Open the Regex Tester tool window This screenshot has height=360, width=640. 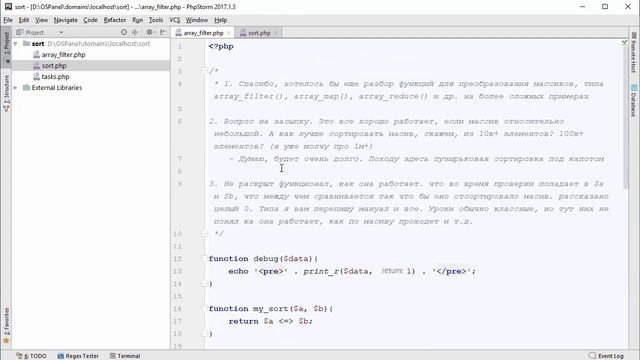tap(78, 356)
